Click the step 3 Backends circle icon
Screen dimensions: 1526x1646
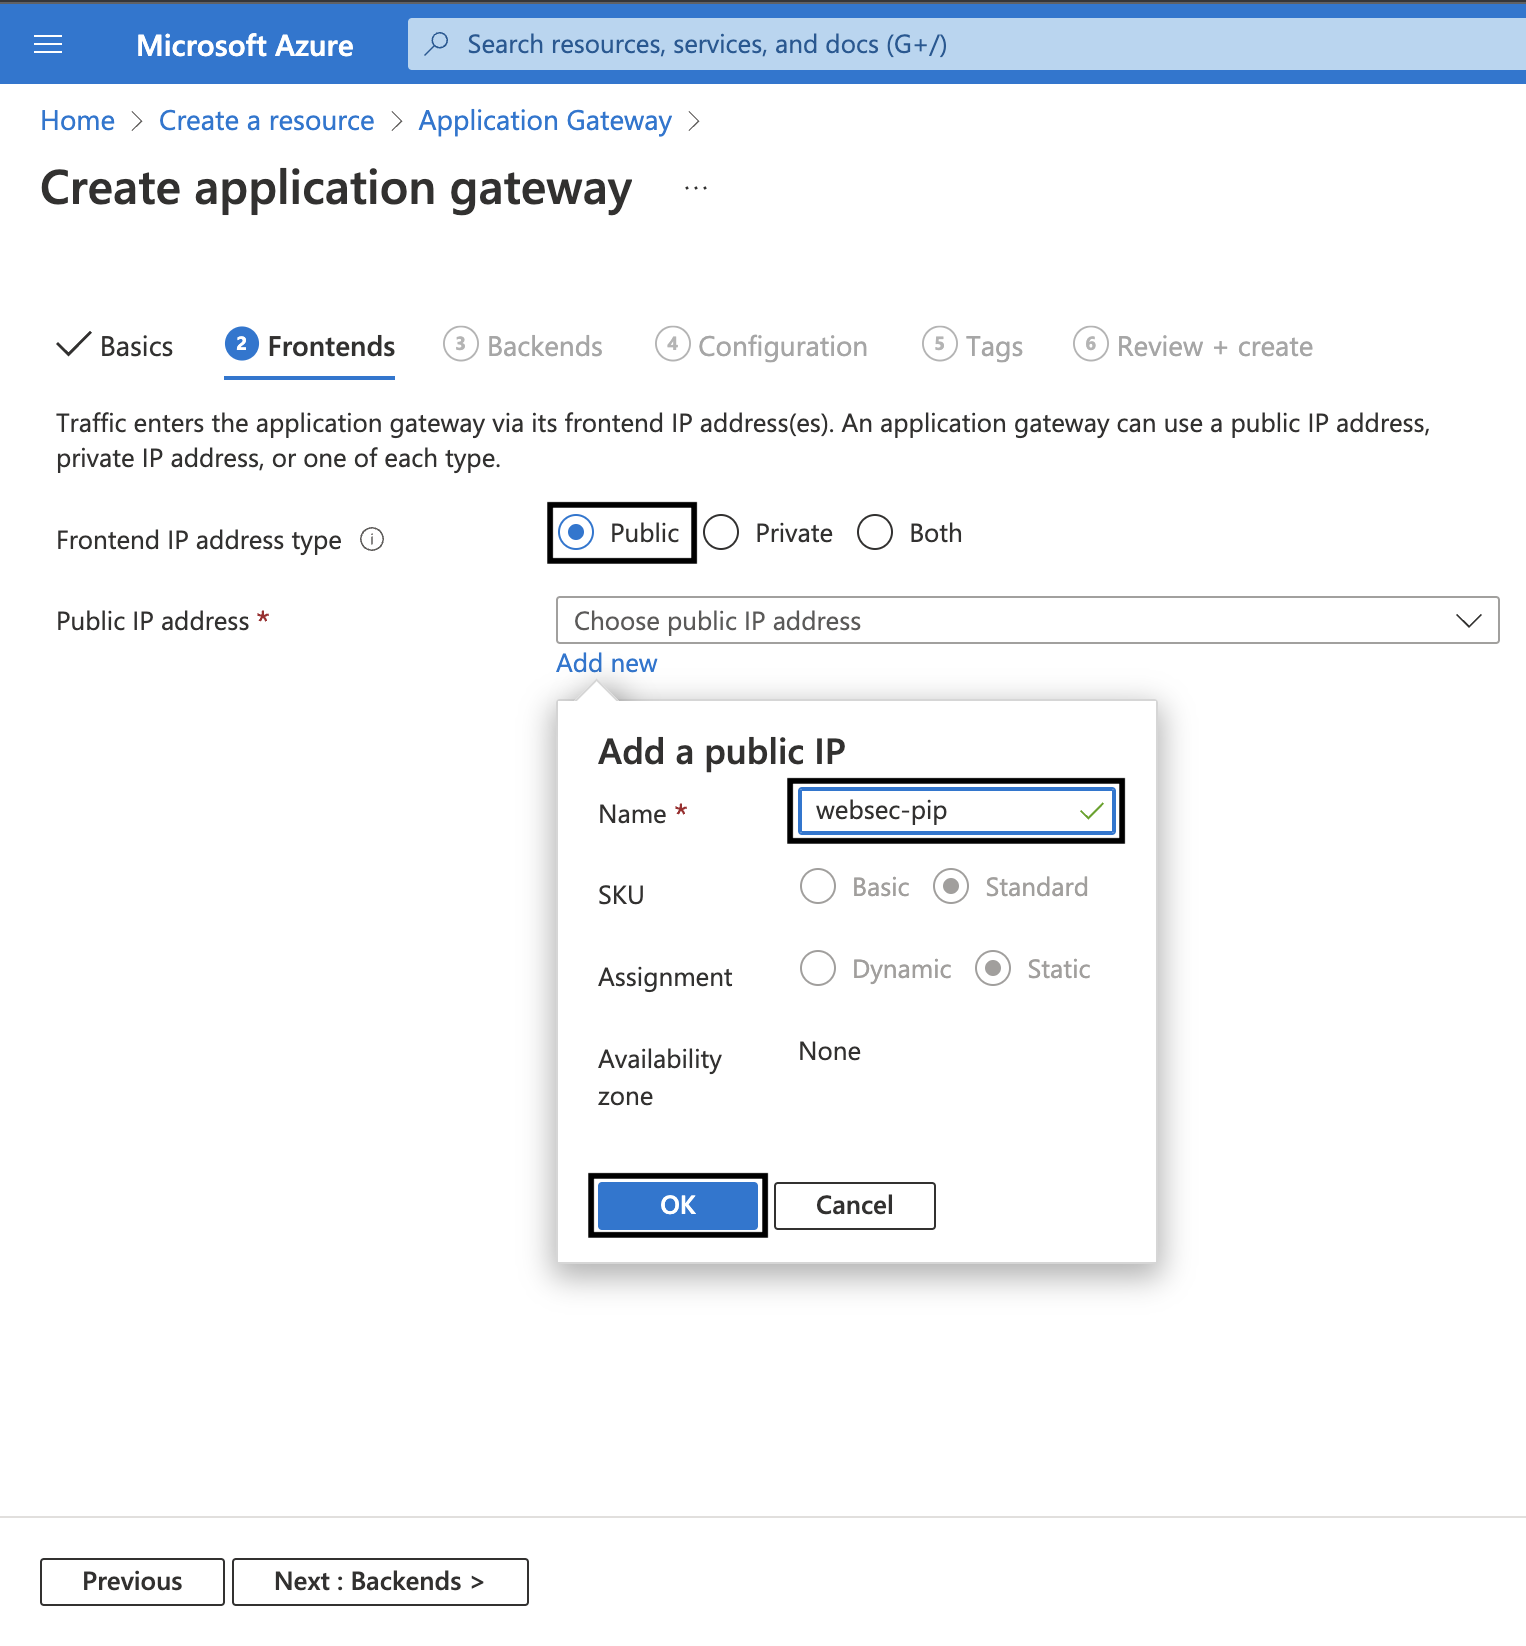coord(460,345)
